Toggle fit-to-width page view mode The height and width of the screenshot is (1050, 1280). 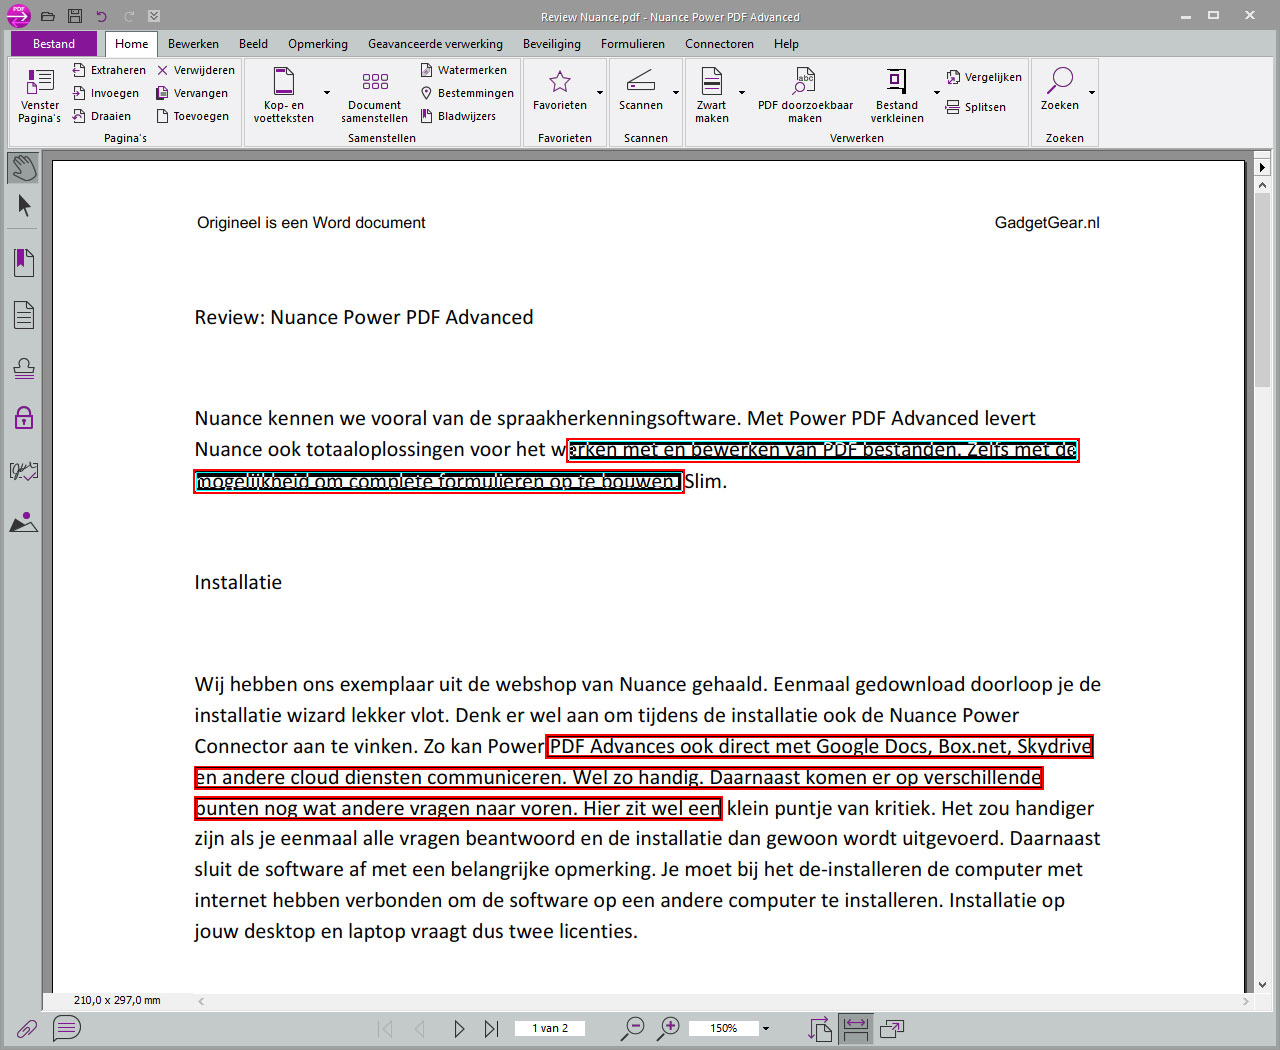pyautogui.click(x=855, y=1028)
